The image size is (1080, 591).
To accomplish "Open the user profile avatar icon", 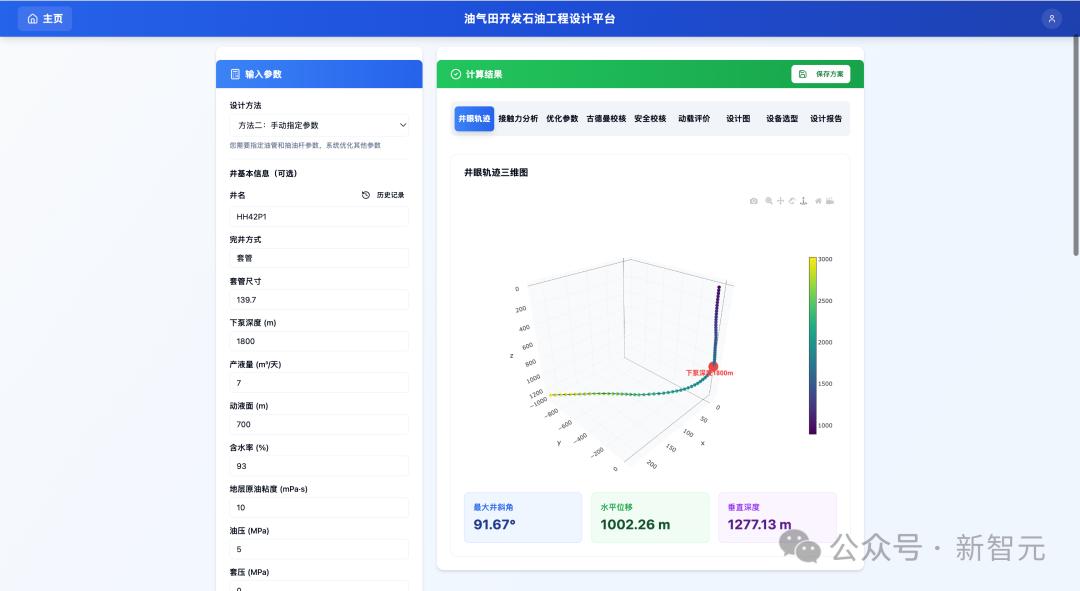I will [1052, 19].
